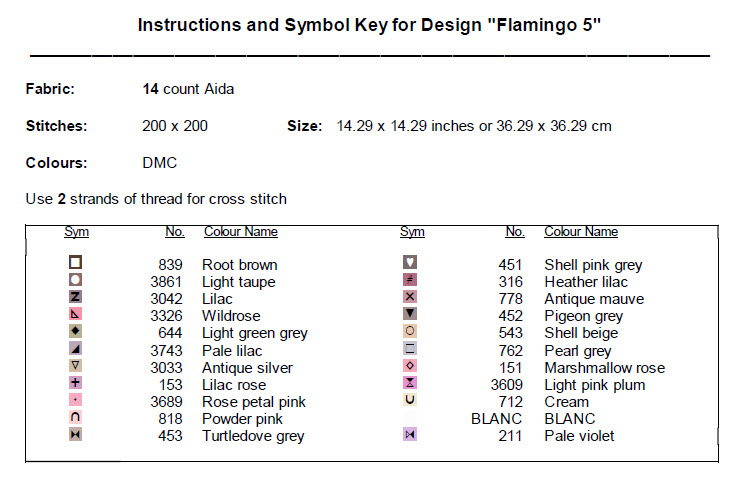Click the Lilac Z symbol
Screen dimensions: 739x477
[x=76, y=297]
